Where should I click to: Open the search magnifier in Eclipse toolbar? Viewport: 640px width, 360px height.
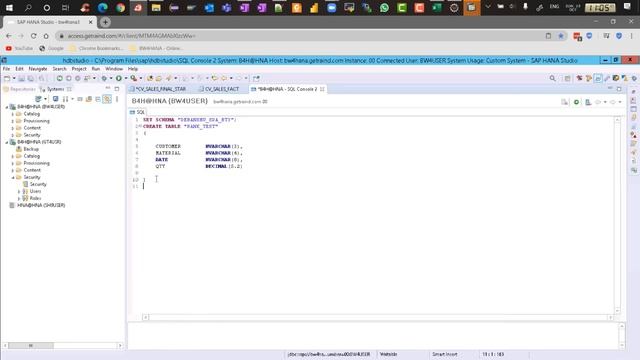click(552, 78)
